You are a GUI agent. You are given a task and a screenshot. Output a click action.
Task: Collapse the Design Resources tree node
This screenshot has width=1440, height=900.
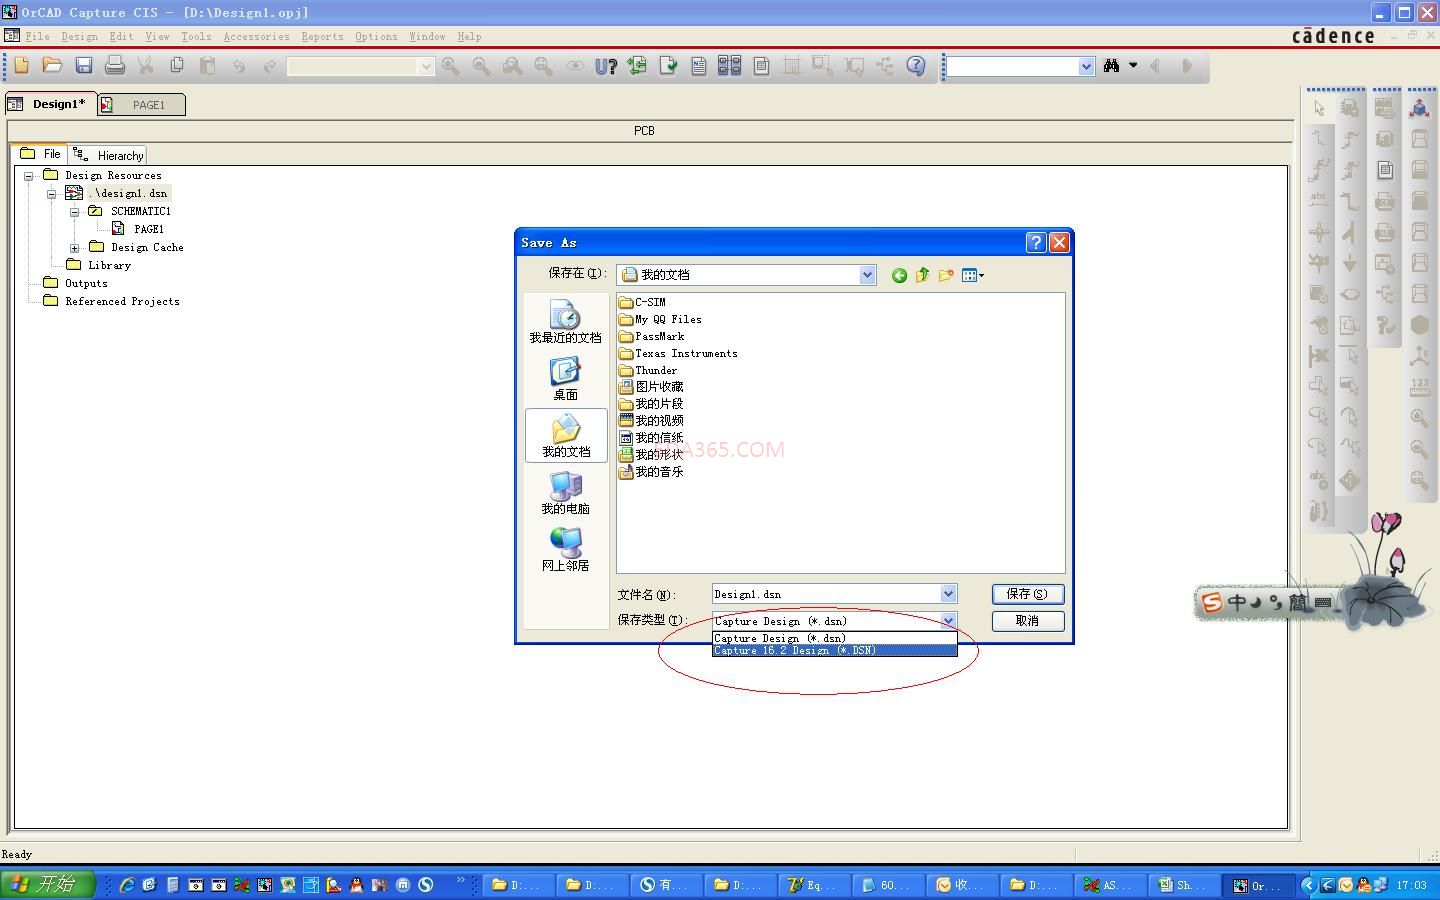click(29, 176)
